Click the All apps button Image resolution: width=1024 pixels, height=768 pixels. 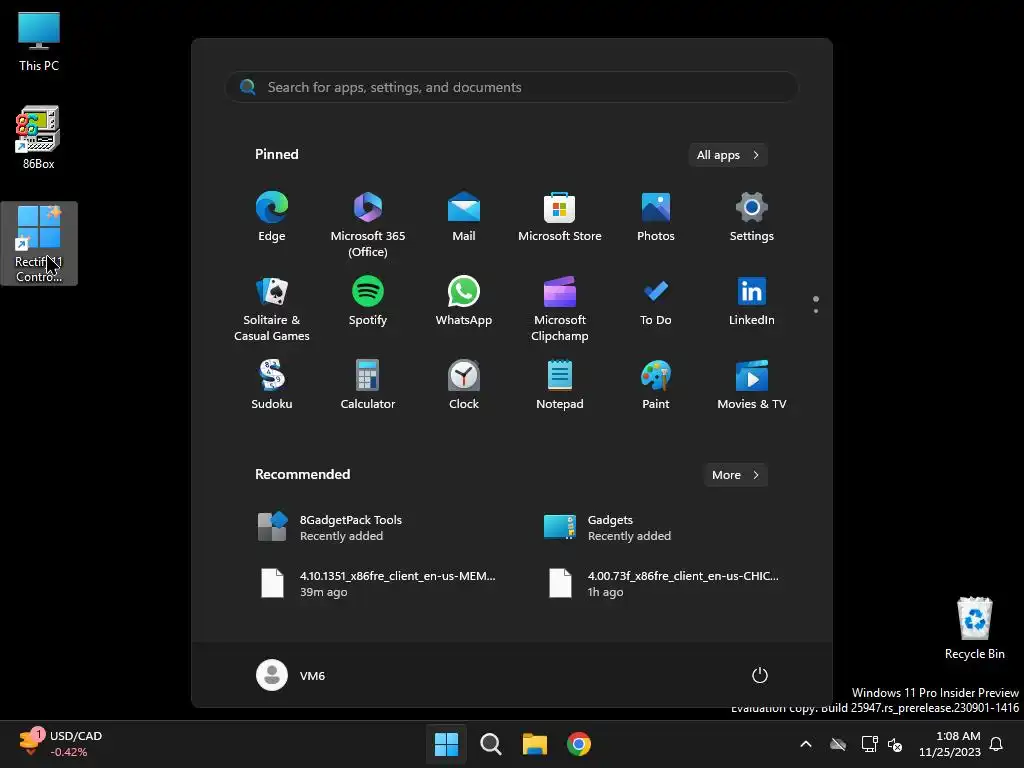pyautogui.click(x=728, y=155)
